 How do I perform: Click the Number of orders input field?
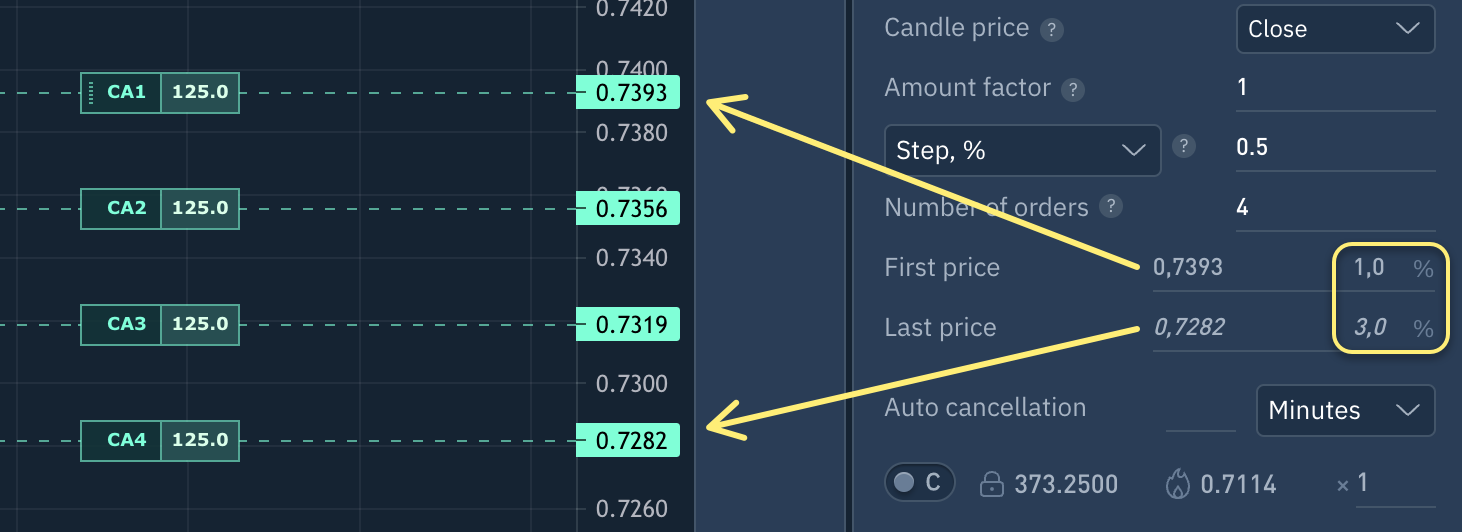pos(1335,208)
